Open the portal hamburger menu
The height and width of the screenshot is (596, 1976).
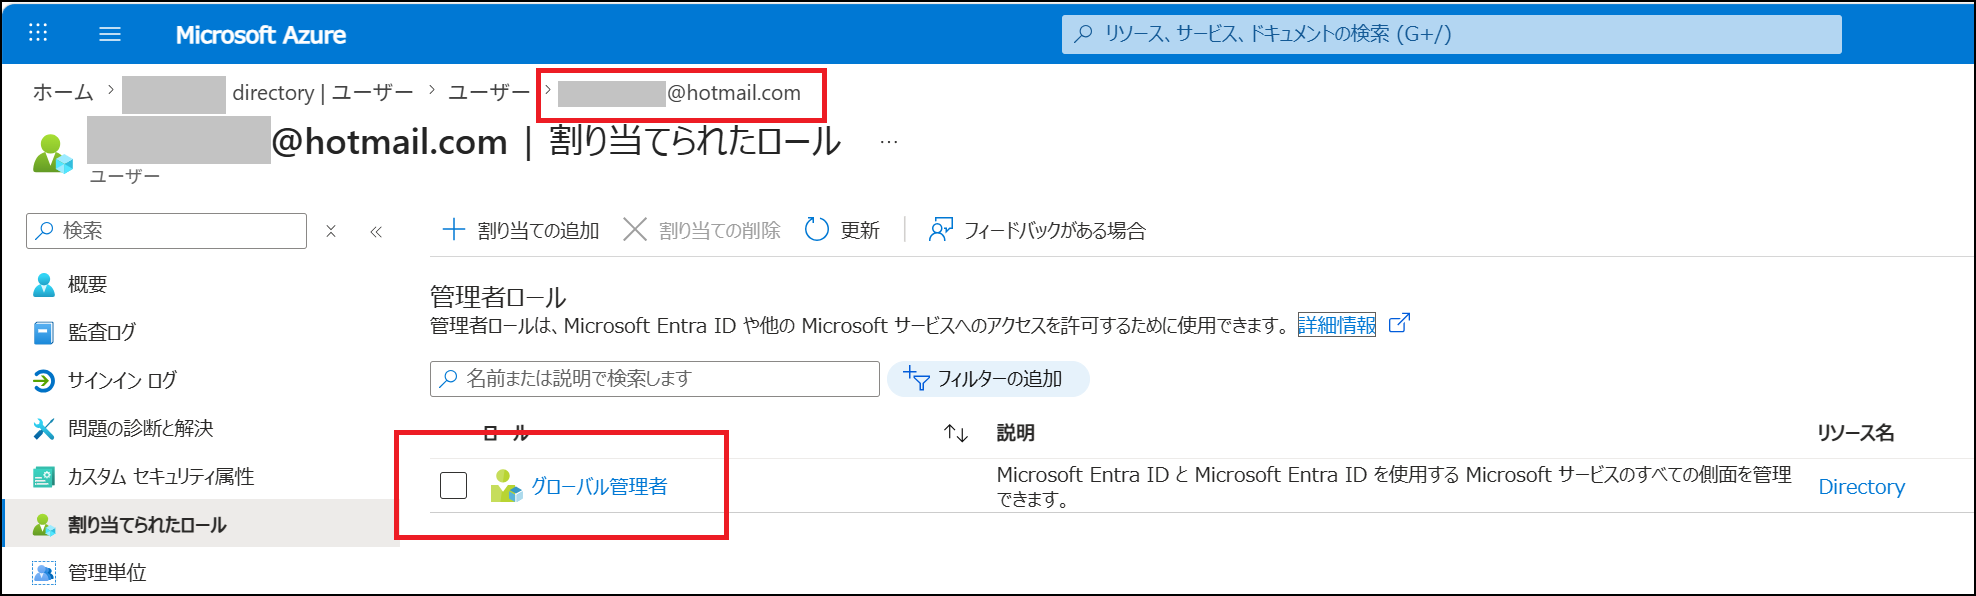pos(110,34)
